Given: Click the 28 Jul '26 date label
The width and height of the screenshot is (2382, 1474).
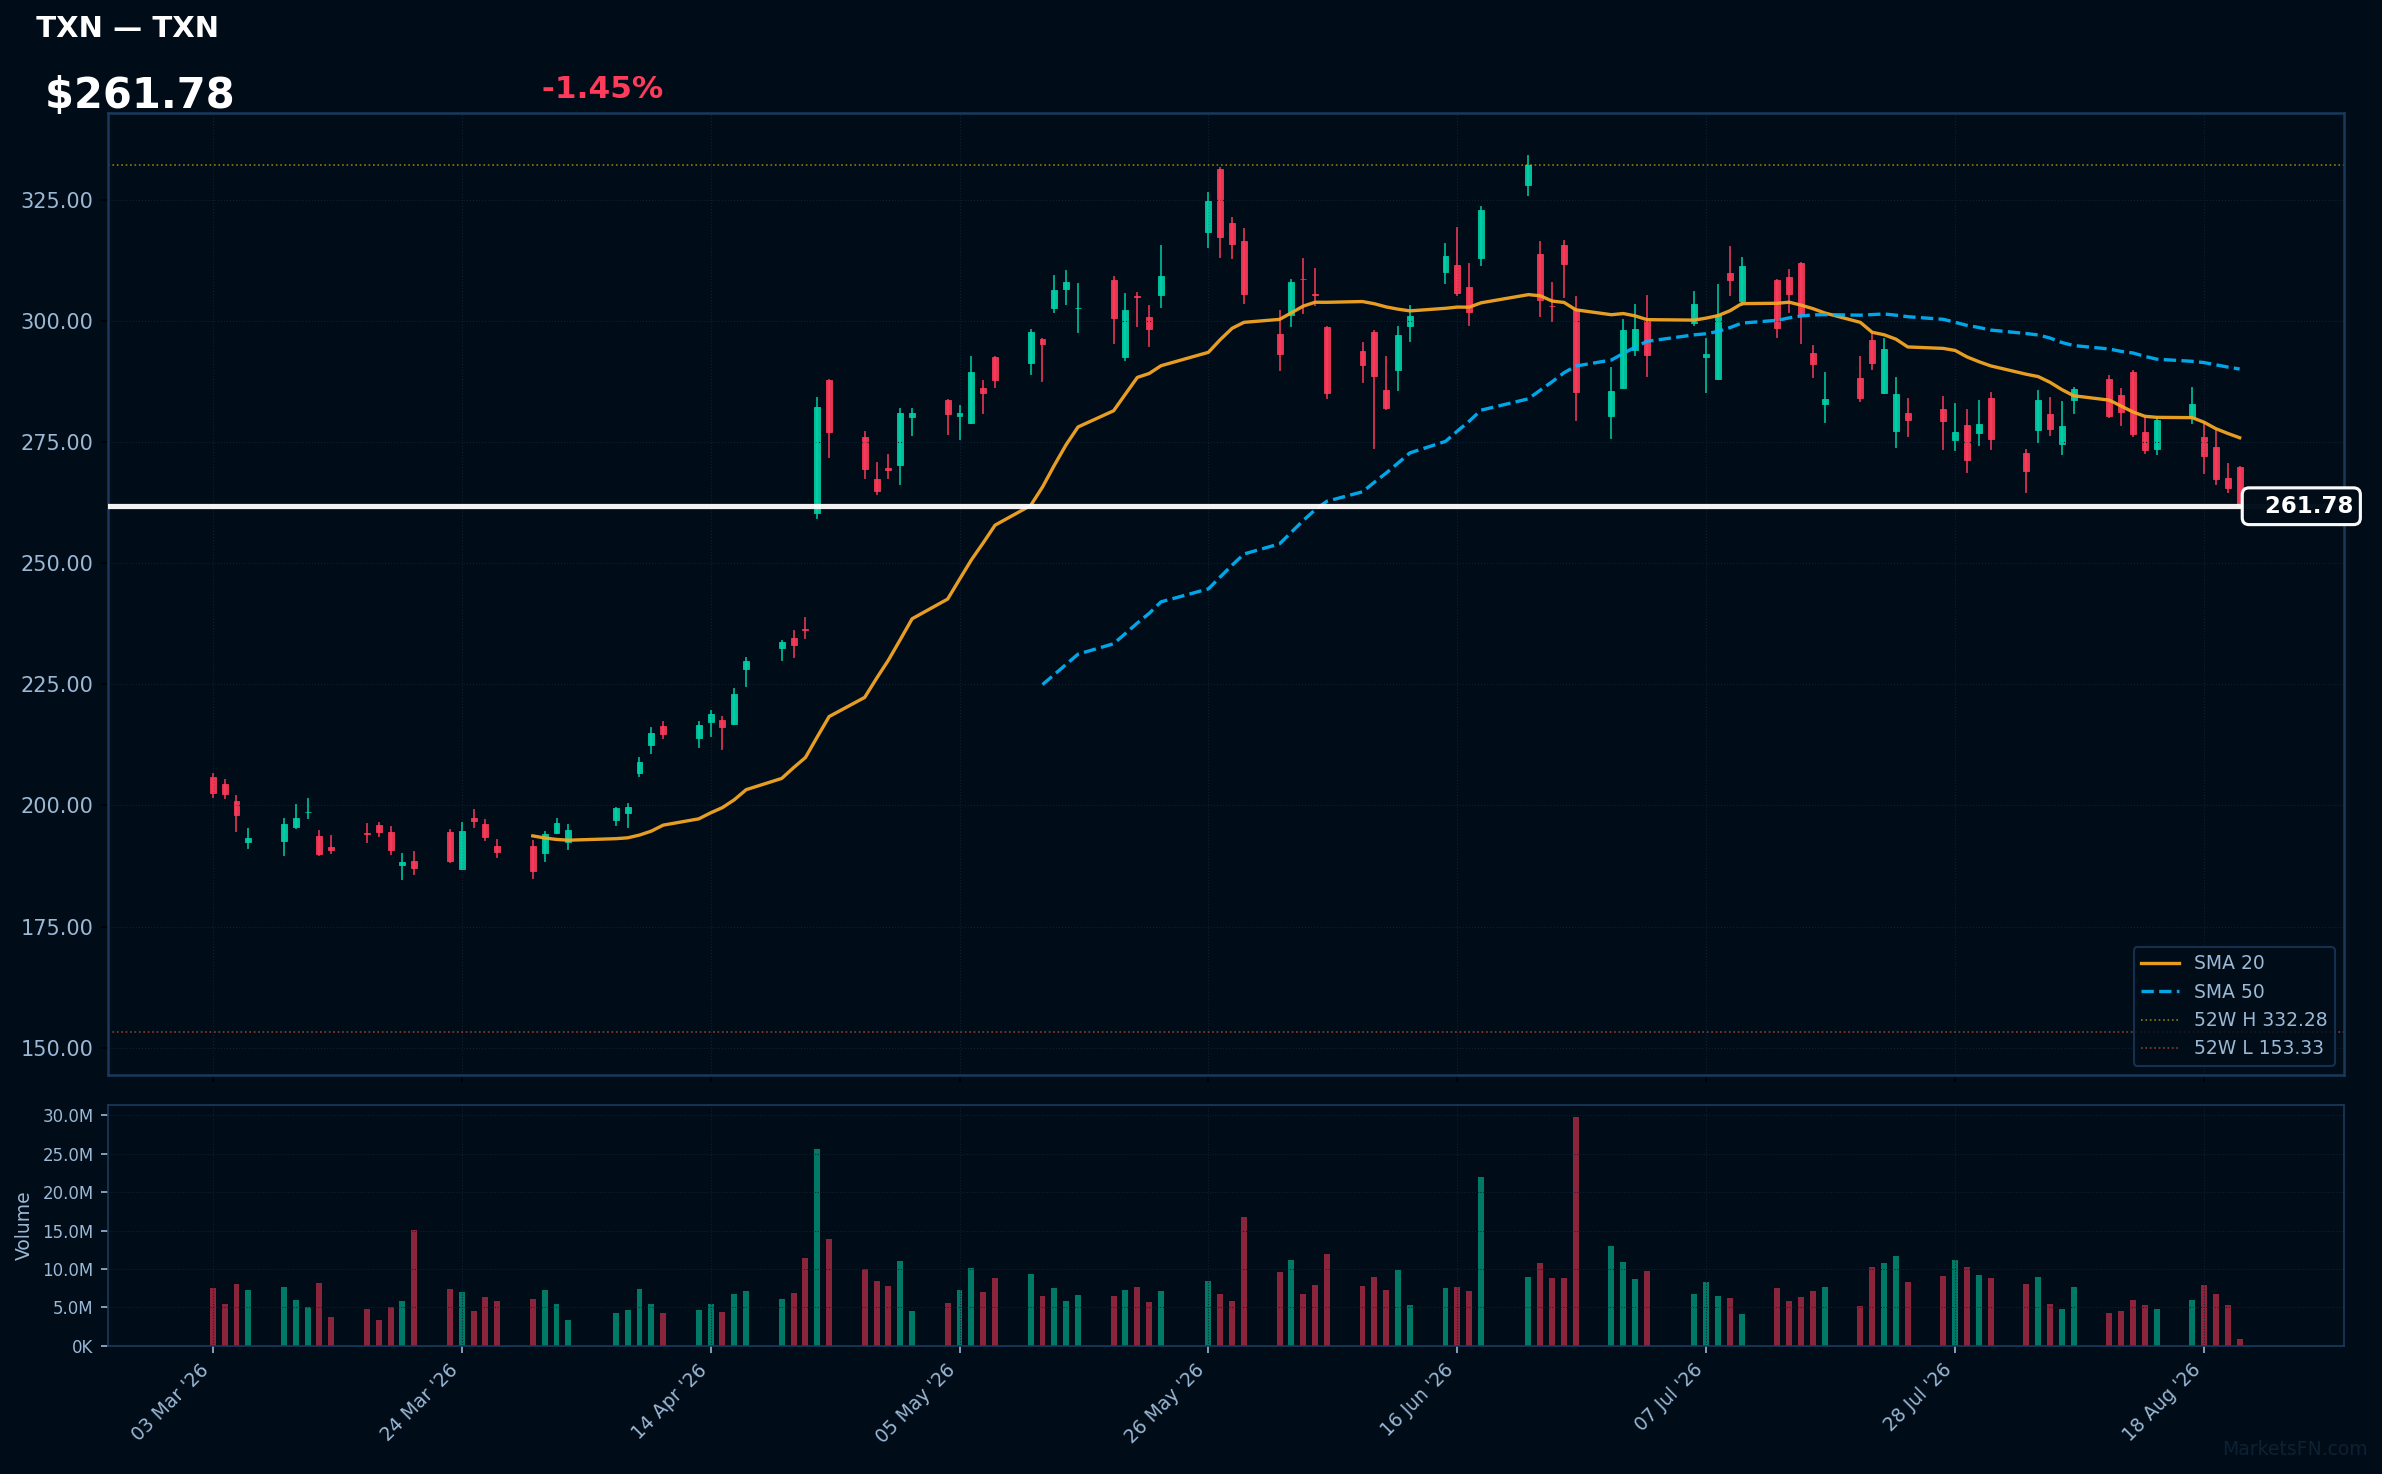Looking at the screenshot, I should (1916, 1398).
